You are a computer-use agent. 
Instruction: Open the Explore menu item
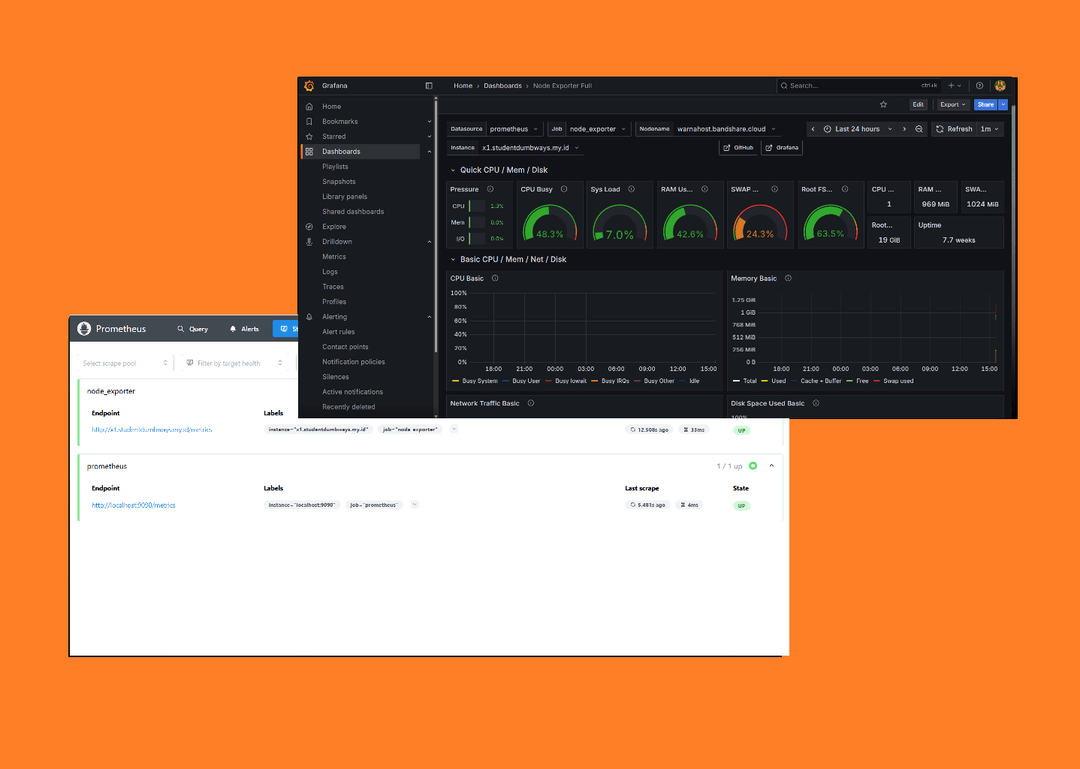[334, 227]
